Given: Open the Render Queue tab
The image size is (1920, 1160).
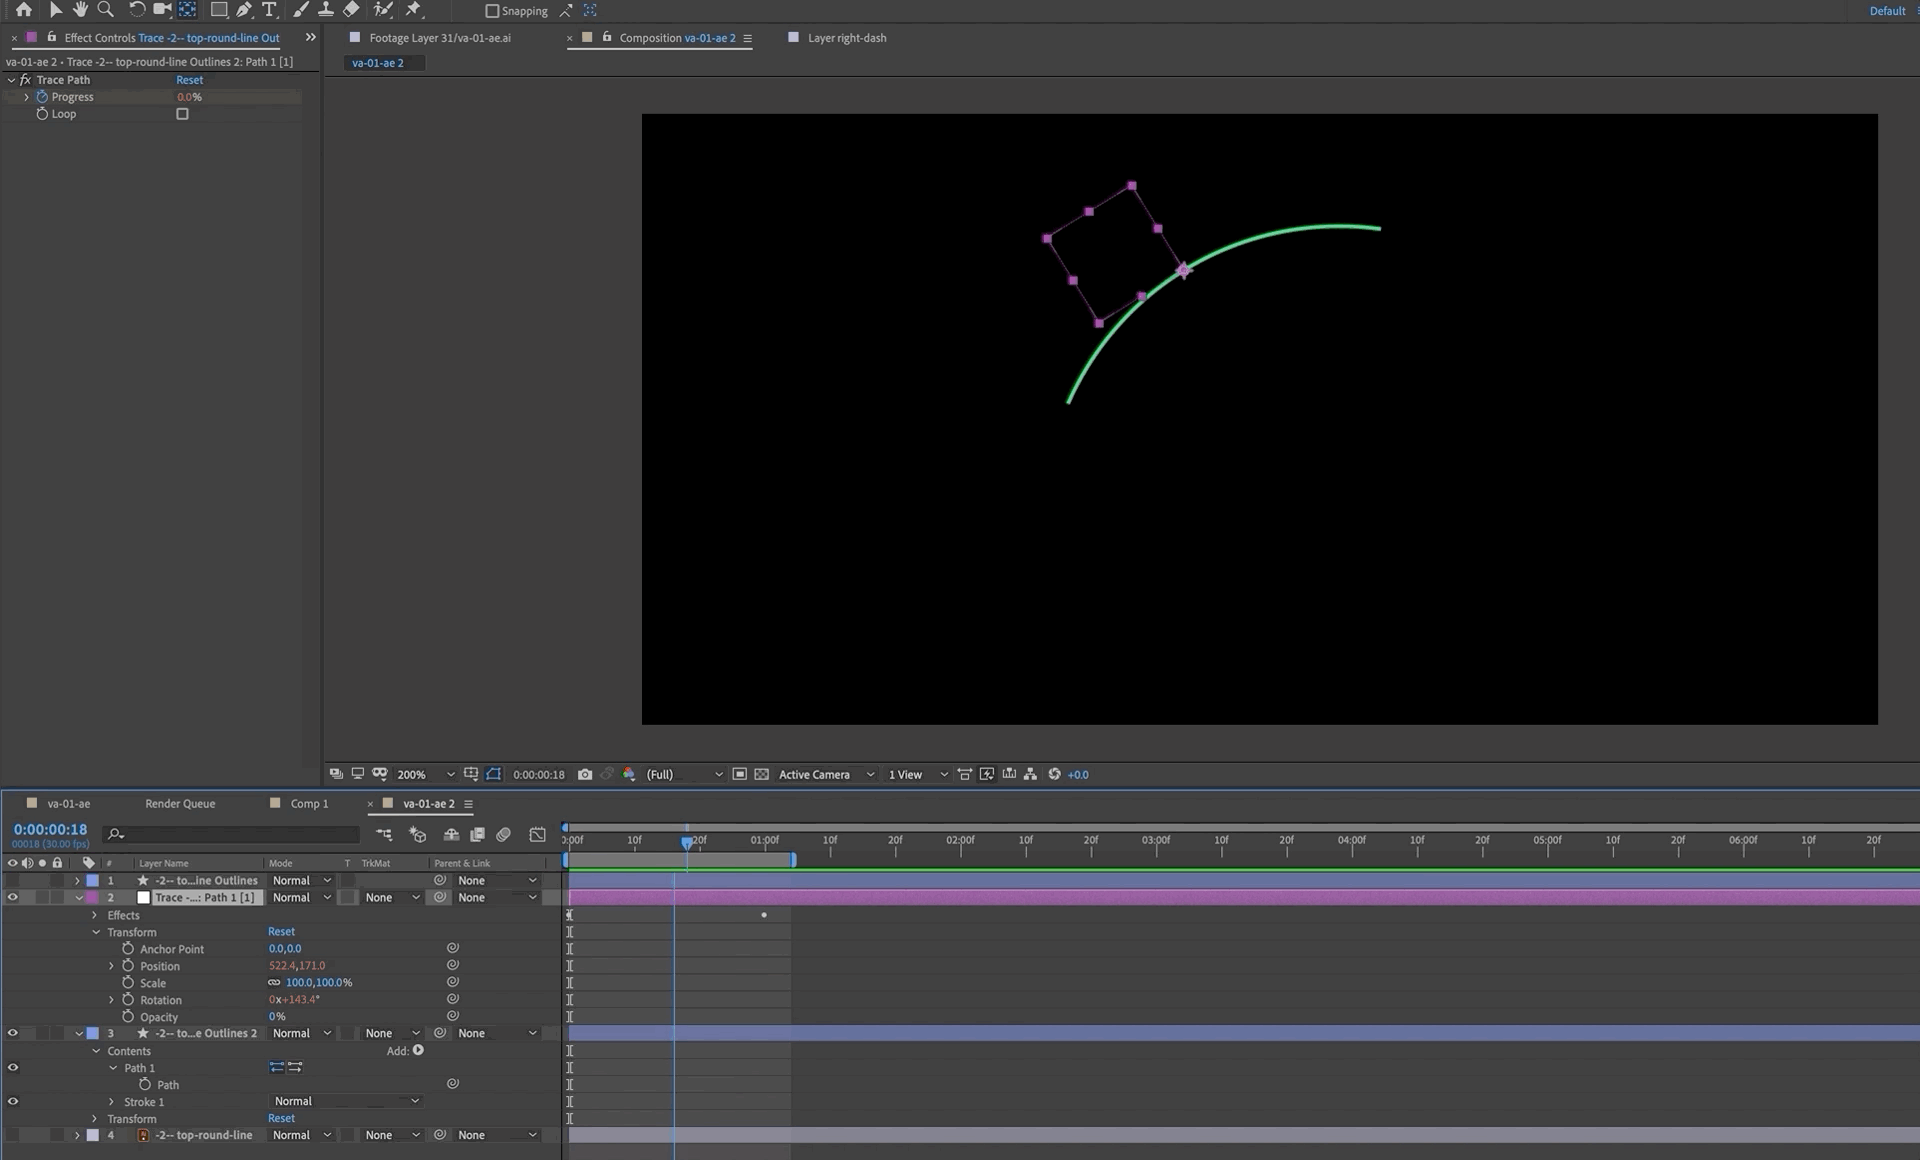Looking at the screenshot, I should (180, 803).
